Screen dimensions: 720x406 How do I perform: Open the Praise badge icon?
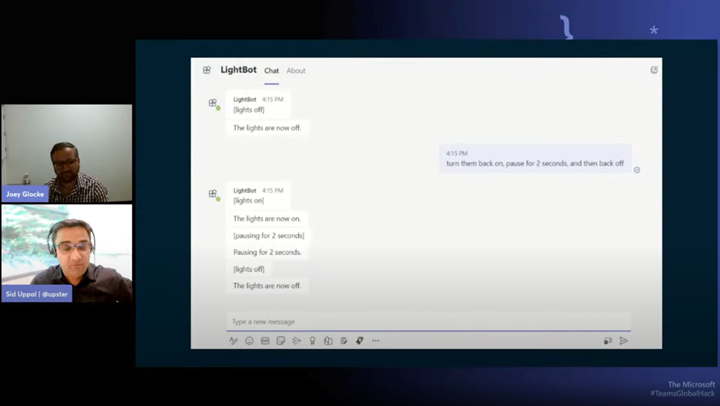coord(312,341)
